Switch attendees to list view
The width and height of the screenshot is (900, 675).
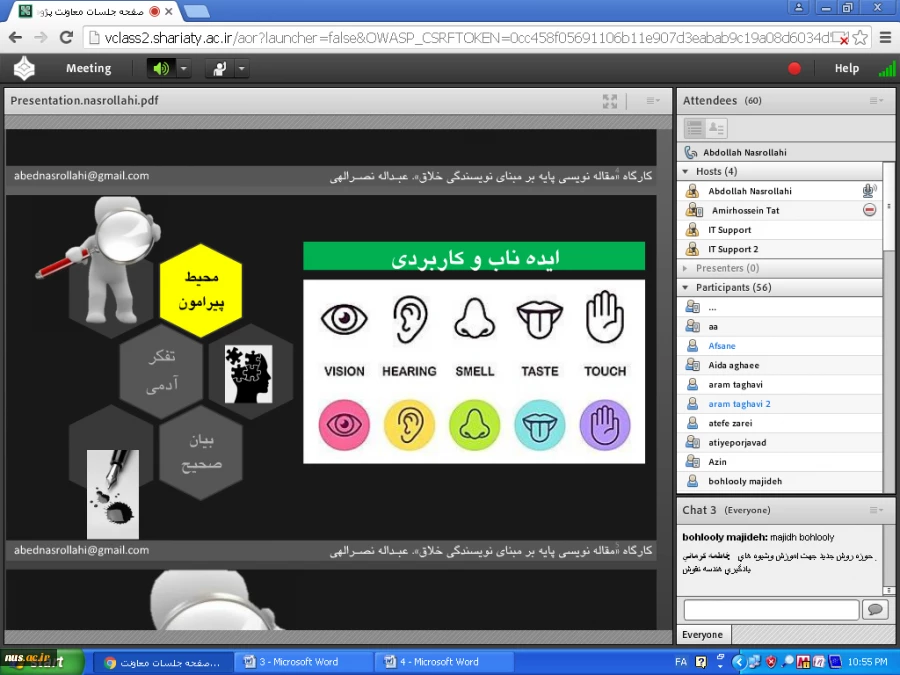click(x=694, y=128)
